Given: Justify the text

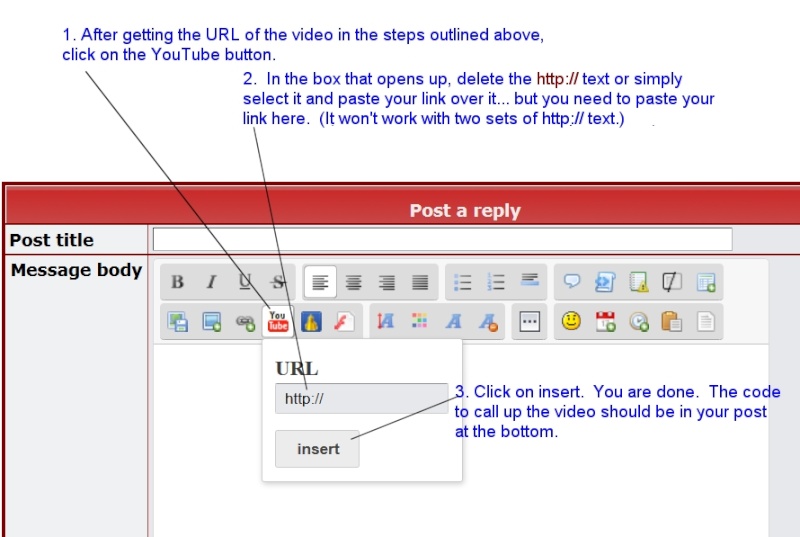Looking at the screenshot, I should (x=420, y=282).
